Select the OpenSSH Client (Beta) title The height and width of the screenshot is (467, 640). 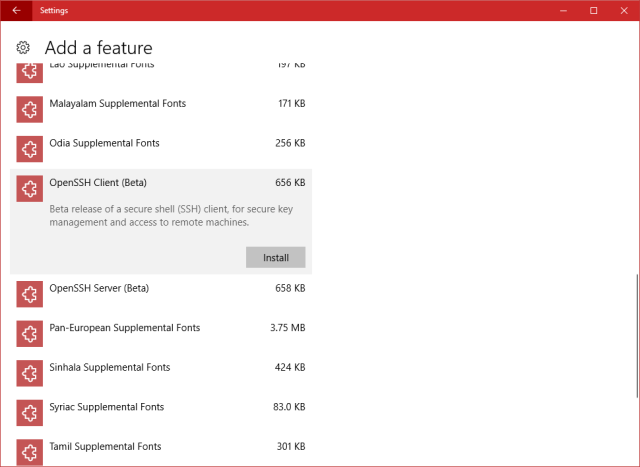[98, 182]
